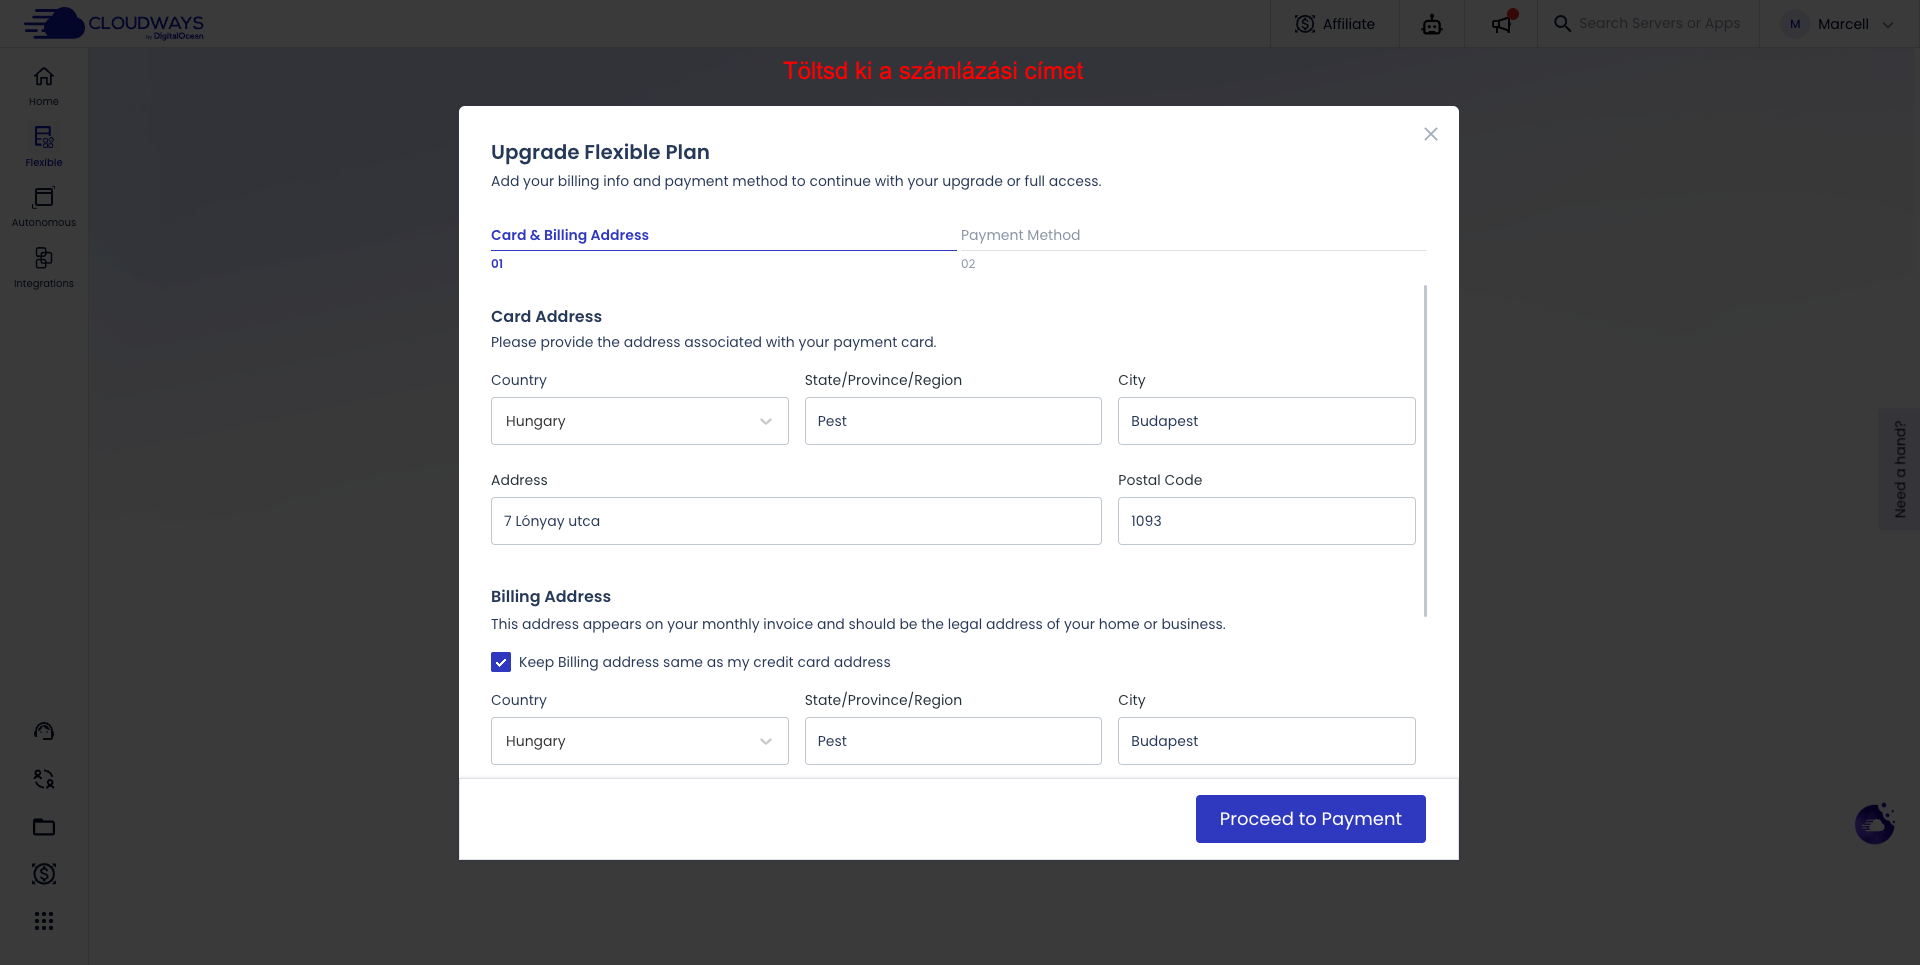The height and width of the screenshot is (965, 1920).
Task: Expand the Card Address Country dropdown
Action: (x=639, y=421)
